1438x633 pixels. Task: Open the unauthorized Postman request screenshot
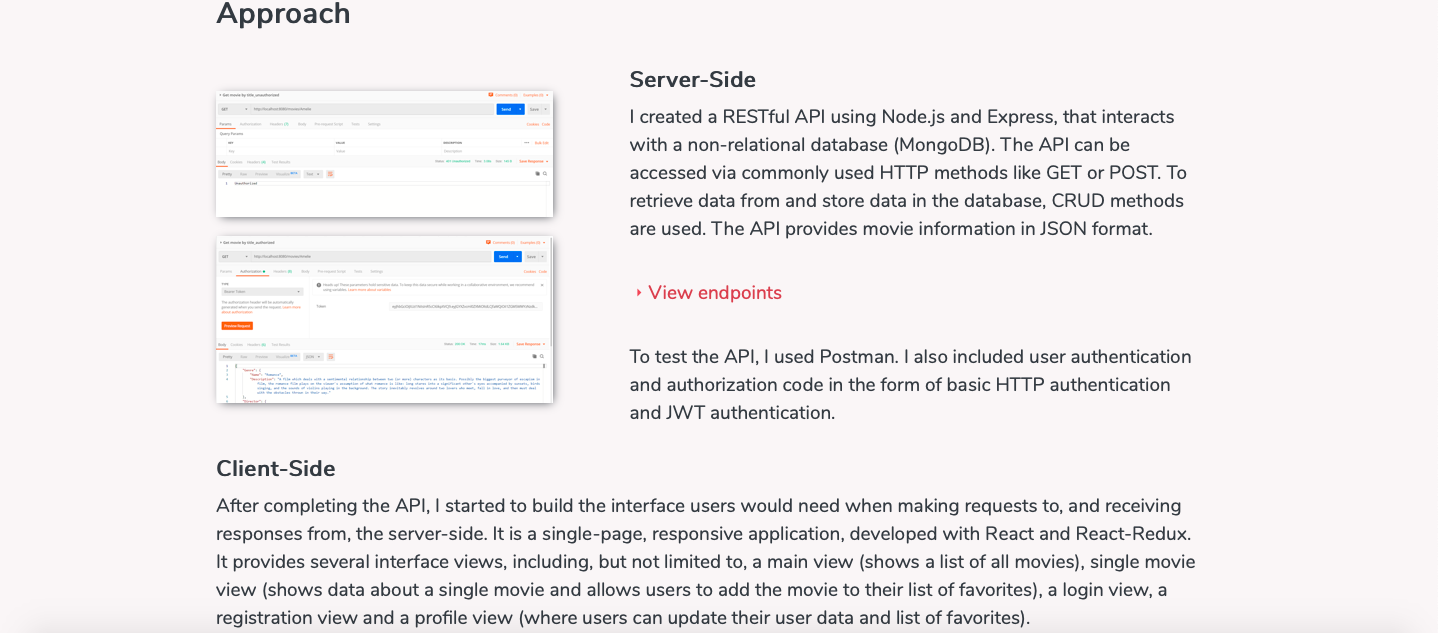[384, 154]
